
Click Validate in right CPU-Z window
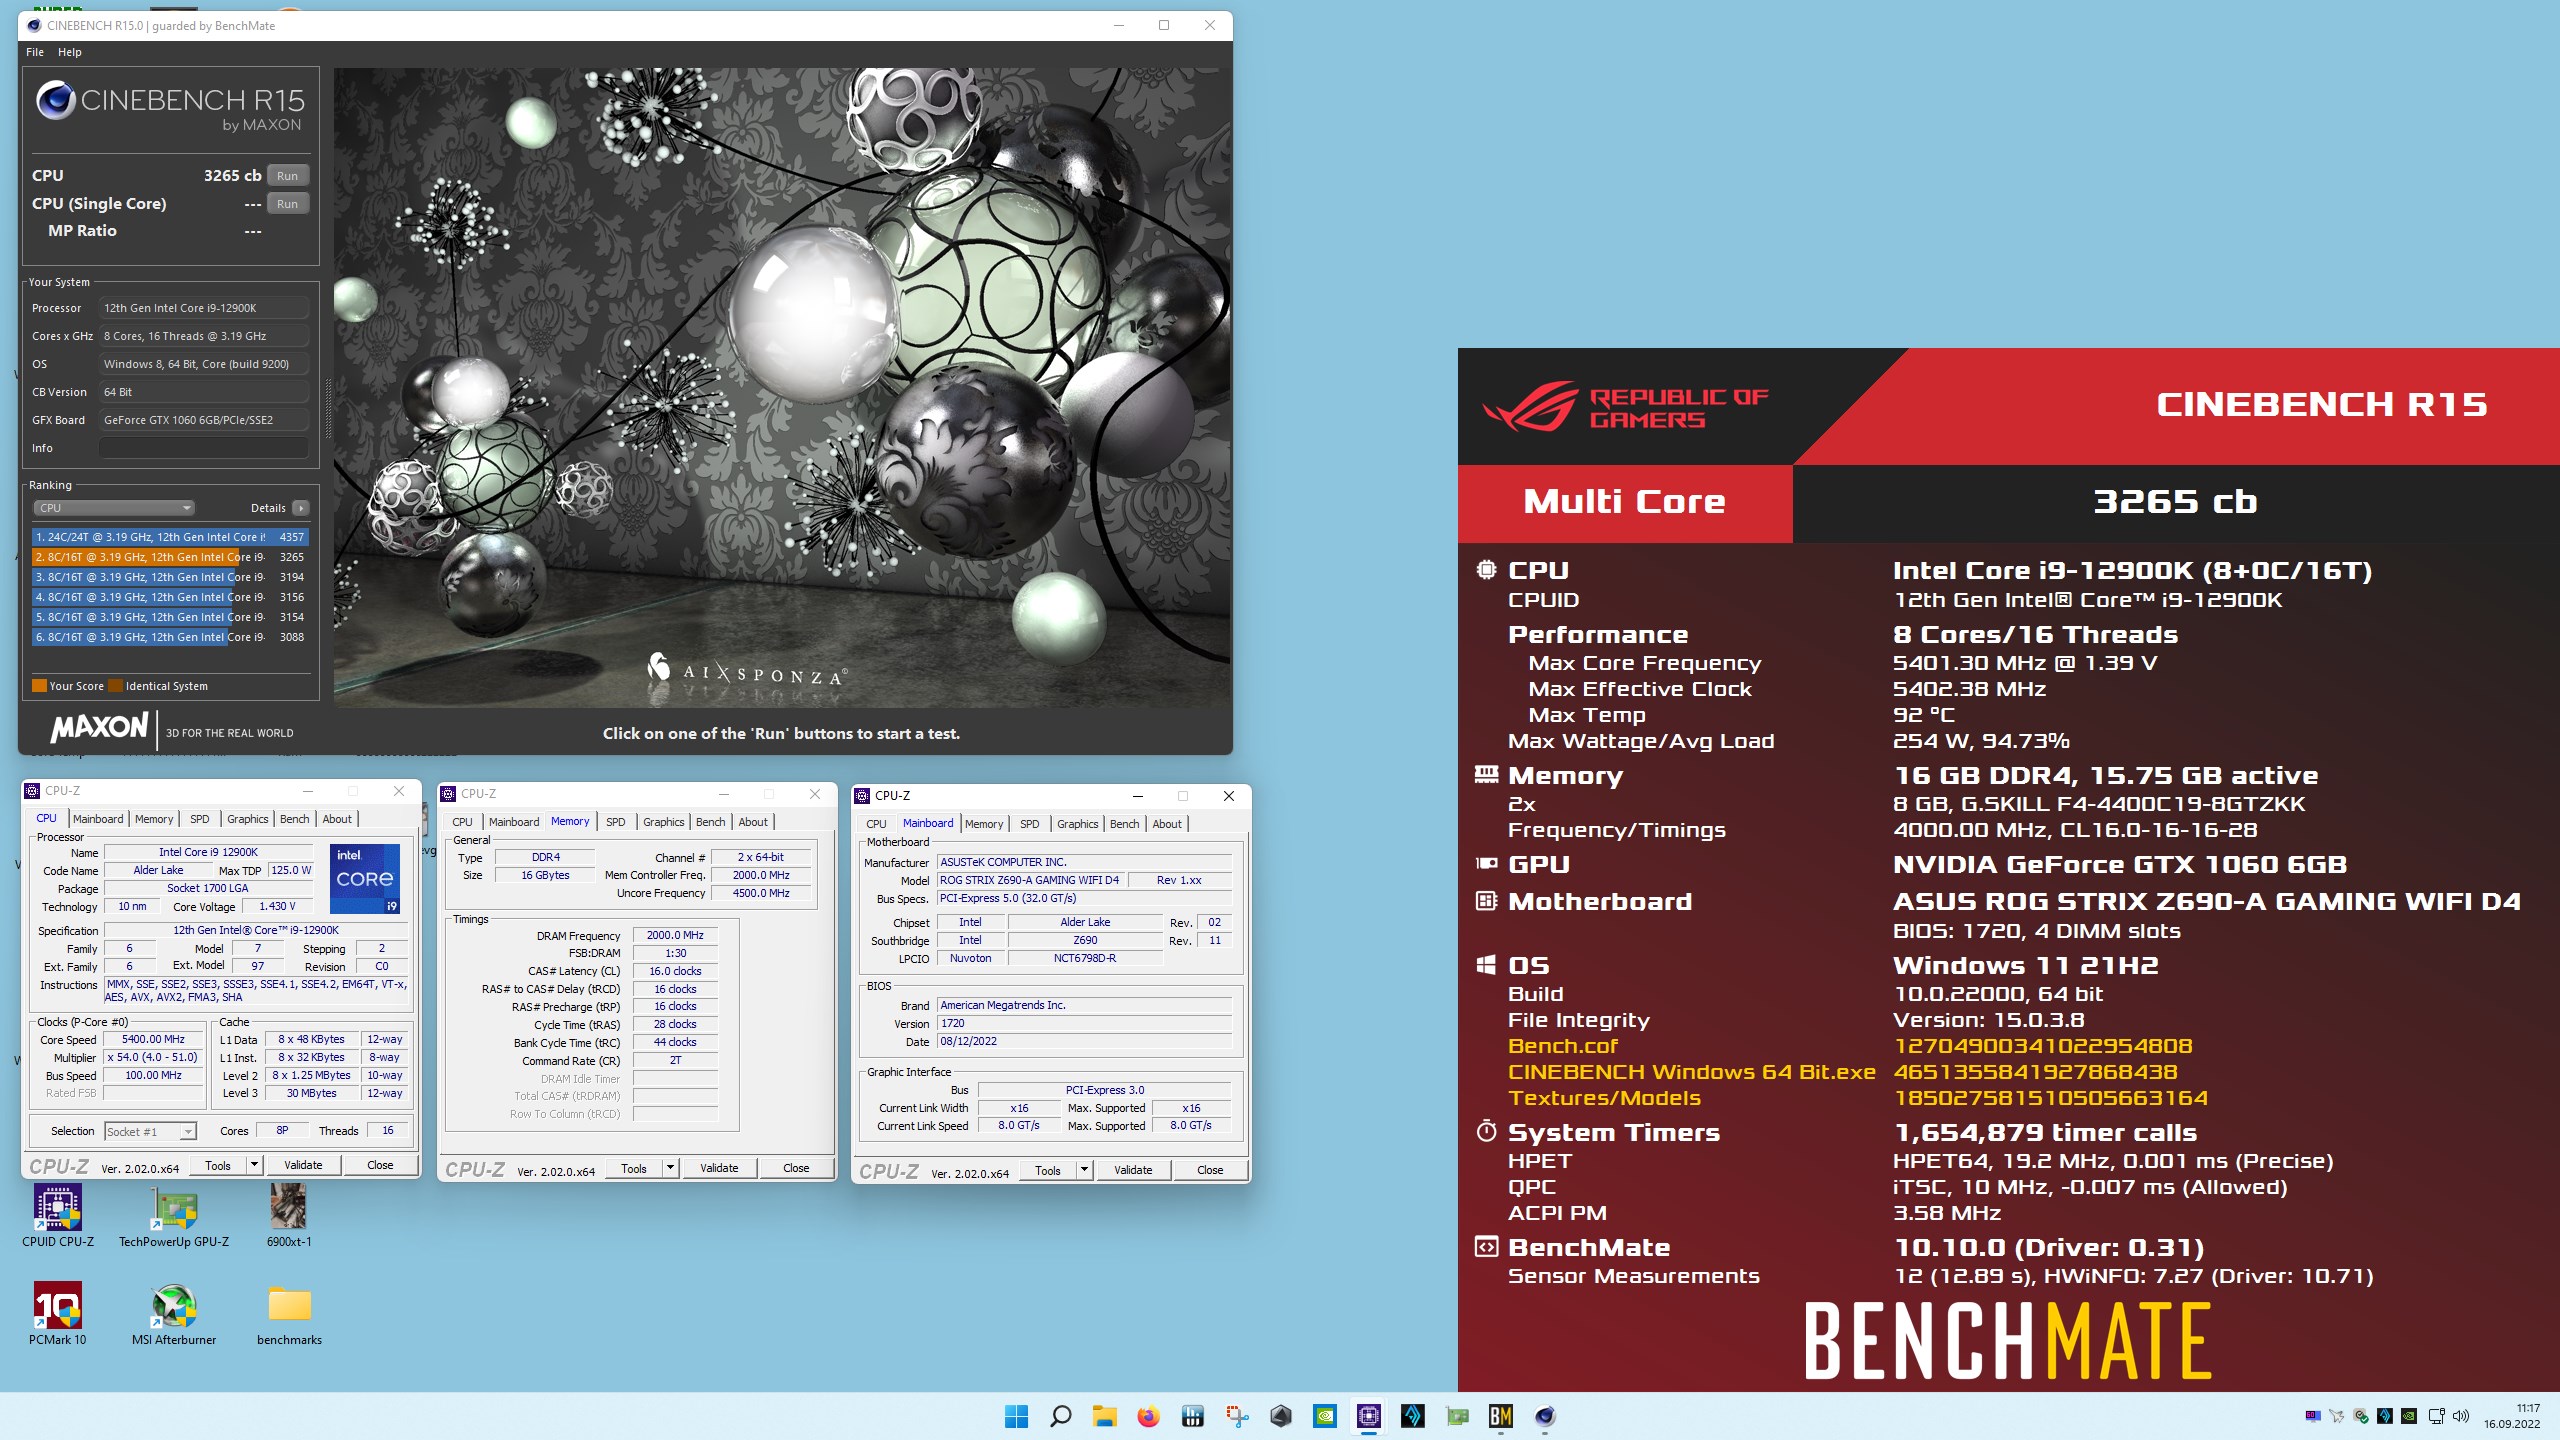coord(1133,1170)
